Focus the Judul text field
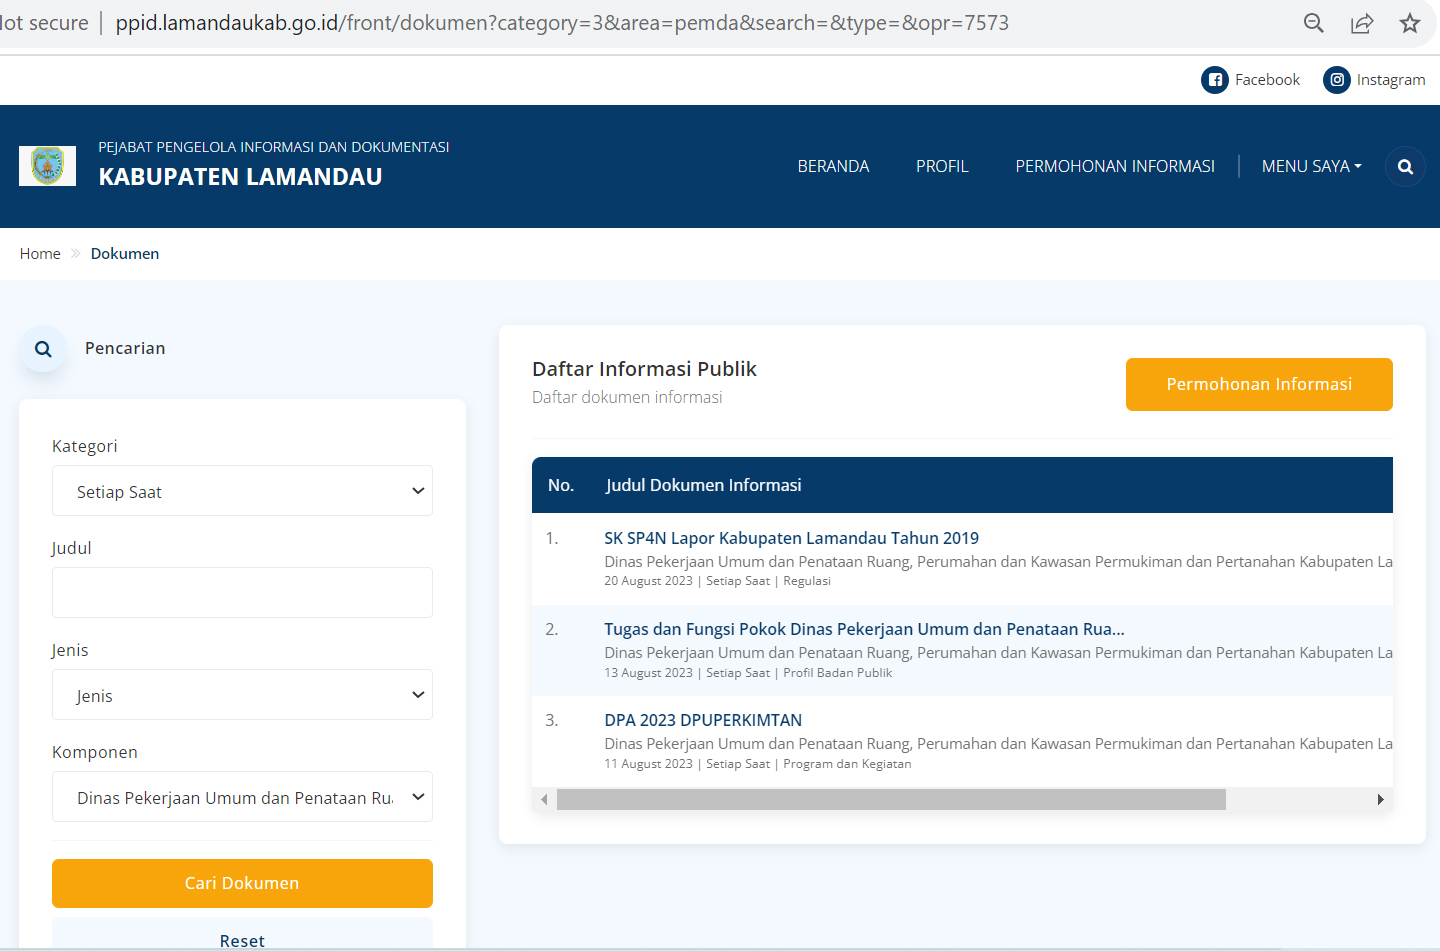This screenshot has height=951, width=1440. click(x=242, y=593)
